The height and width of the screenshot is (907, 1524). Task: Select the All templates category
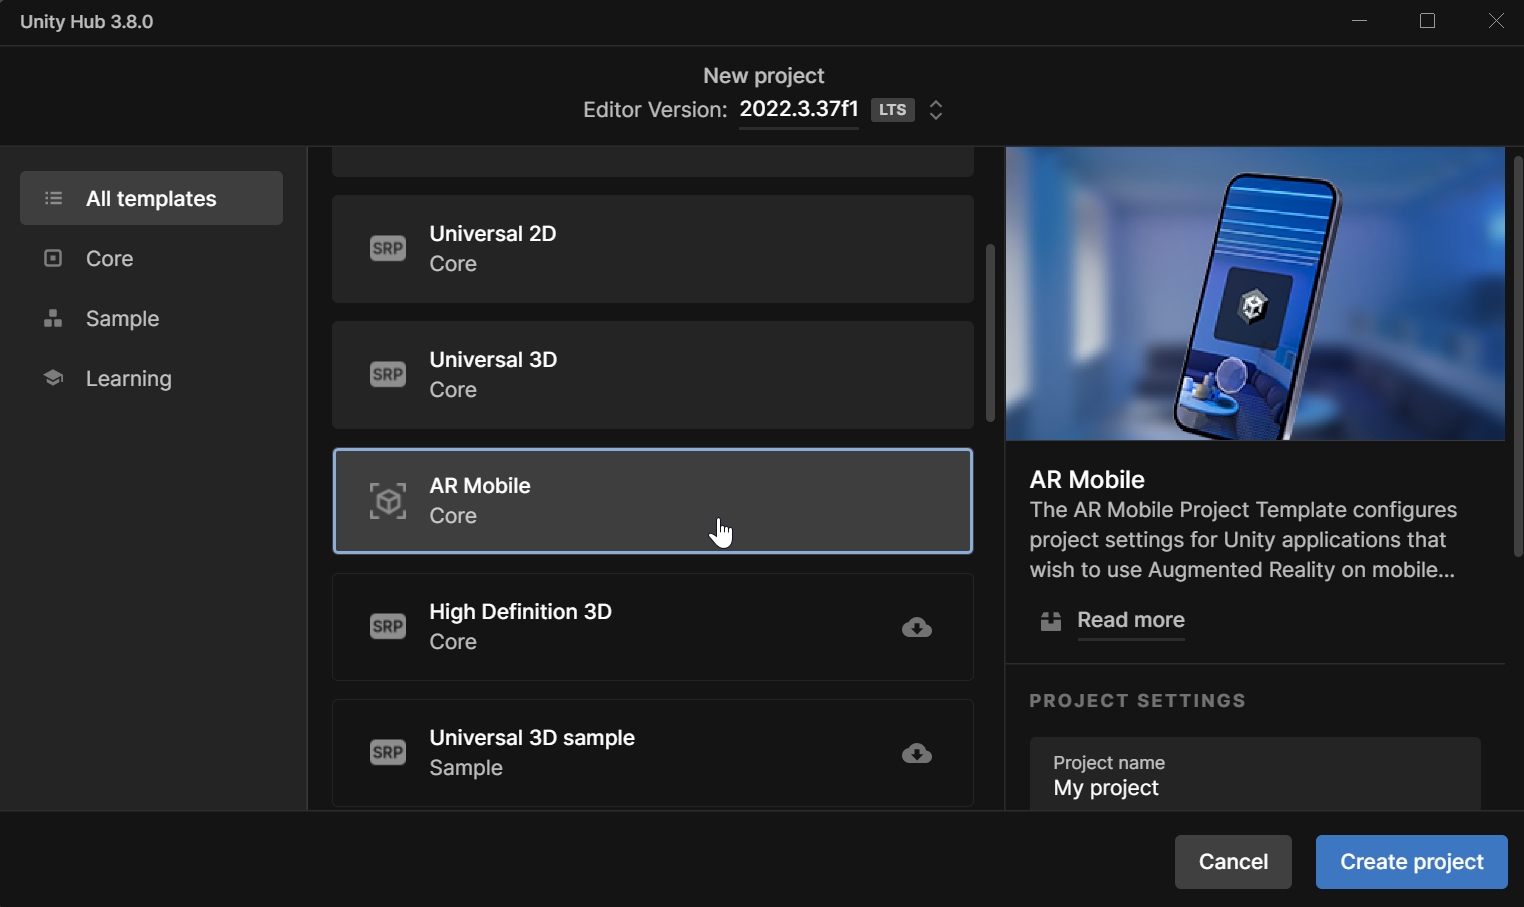point(151,198)
